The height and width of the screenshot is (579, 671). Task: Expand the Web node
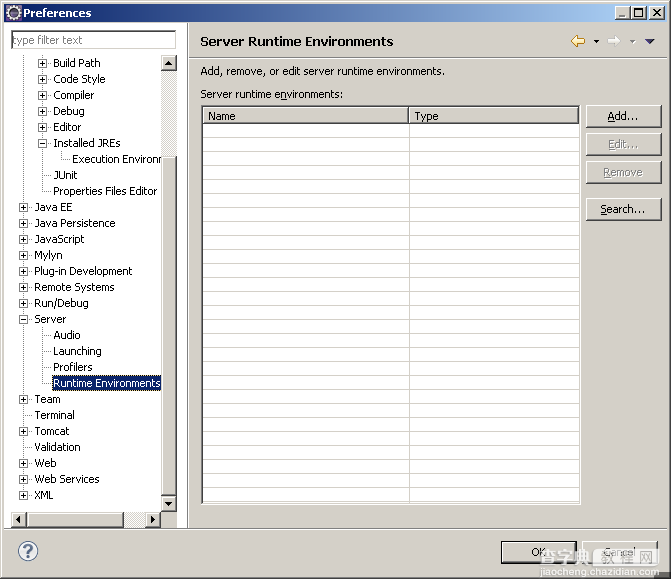(x=24, y=463)
